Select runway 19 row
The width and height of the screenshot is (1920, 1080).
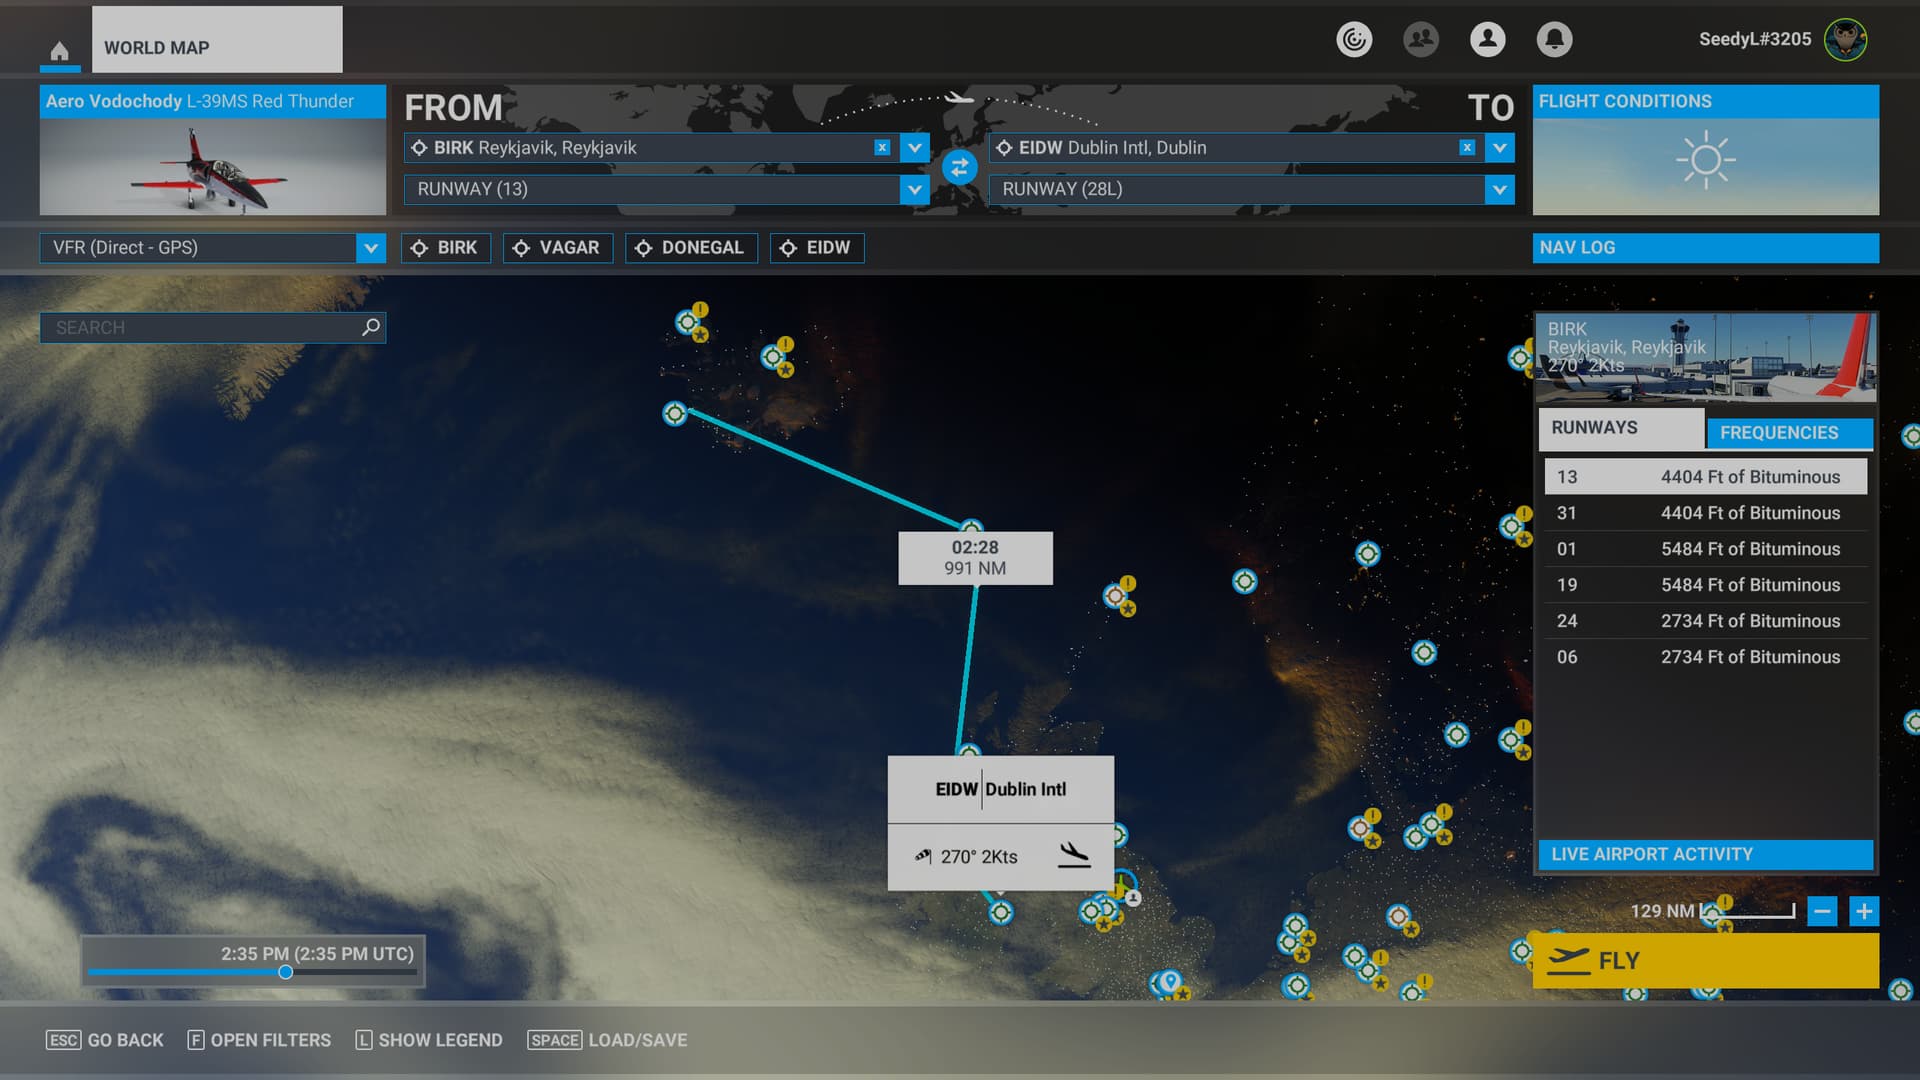pos(1706,585)
